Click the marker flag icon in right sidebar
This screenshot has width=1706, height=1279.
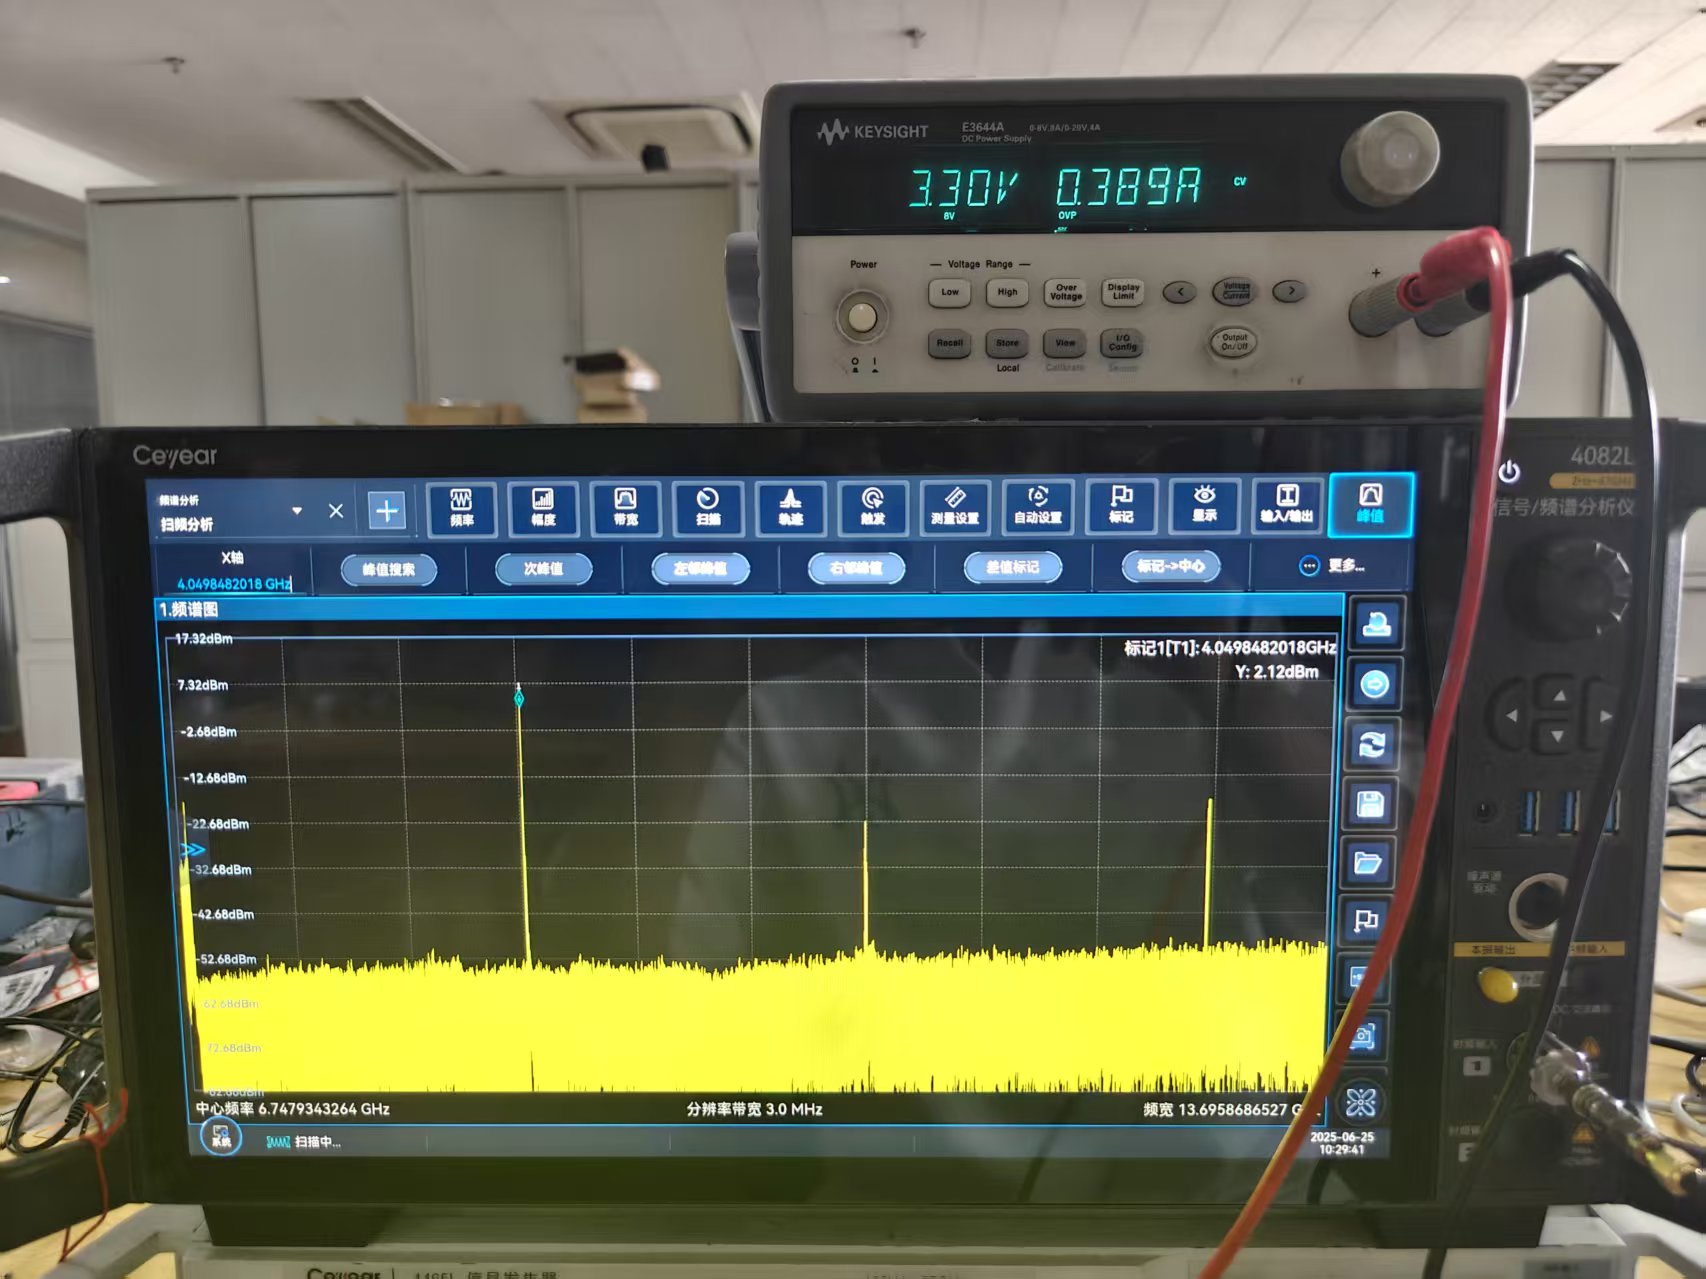(x=1366, y=920)
